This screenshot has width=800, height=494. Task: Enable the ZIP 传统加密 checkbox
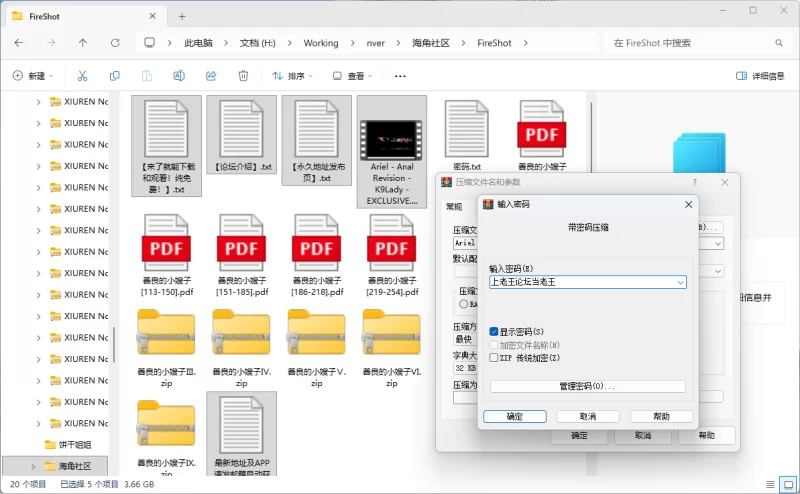pos(494,357)
